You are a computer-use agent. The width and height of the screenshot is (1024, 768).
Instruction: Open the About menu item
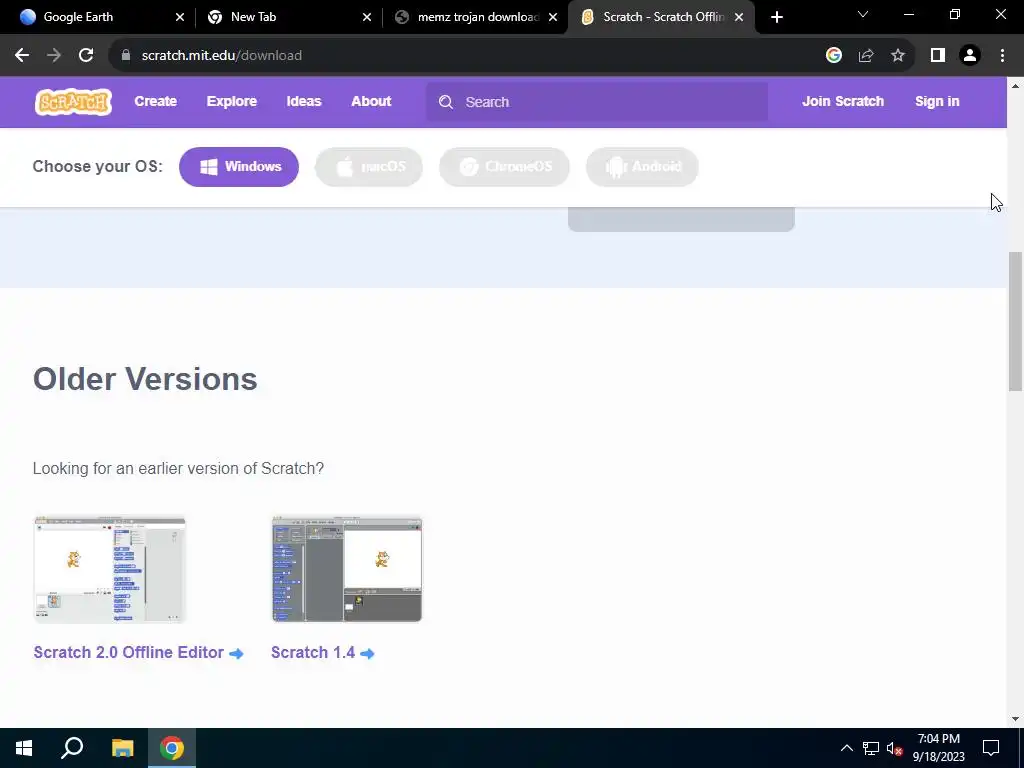[x=371, y=102]
